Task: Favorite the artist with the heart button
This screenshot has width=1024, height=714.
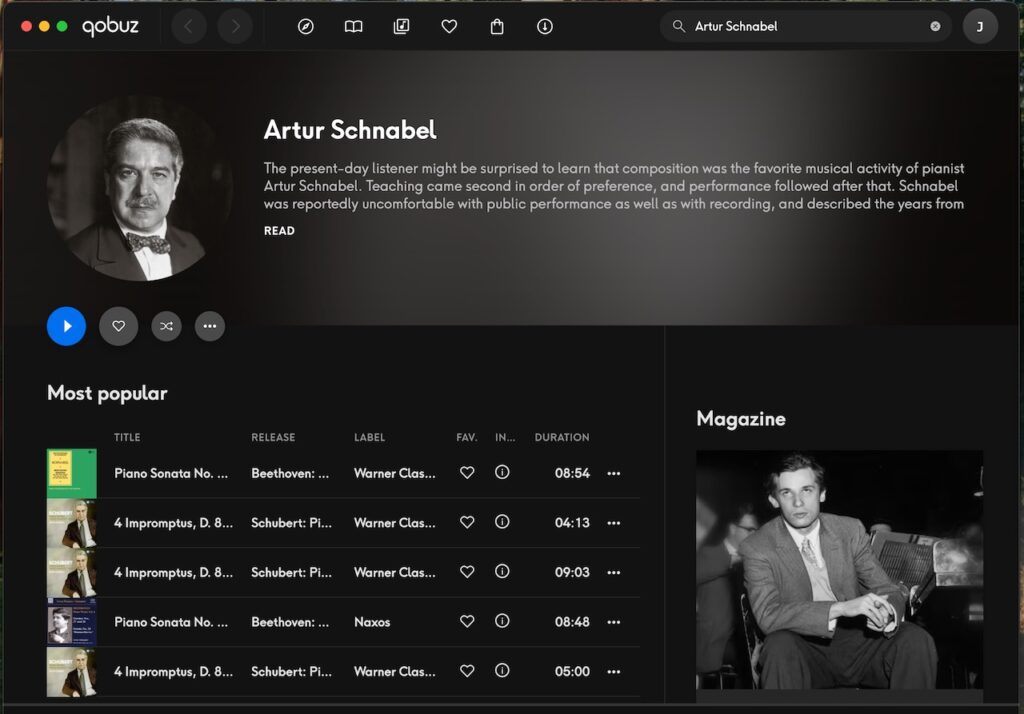Action: 118,326
